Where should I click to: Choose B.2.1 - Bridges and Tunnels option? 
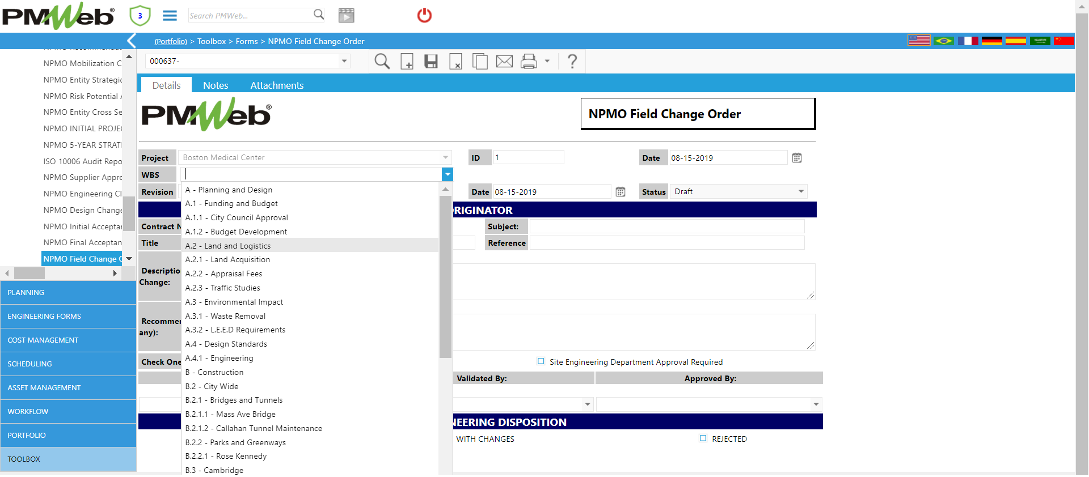tap(310, 400)
